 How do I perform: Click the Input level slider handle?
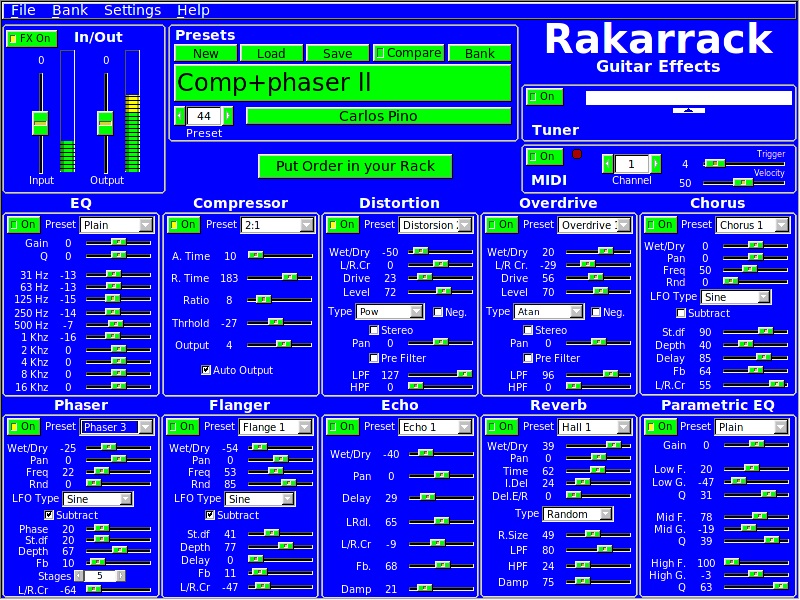coord(40,123)
